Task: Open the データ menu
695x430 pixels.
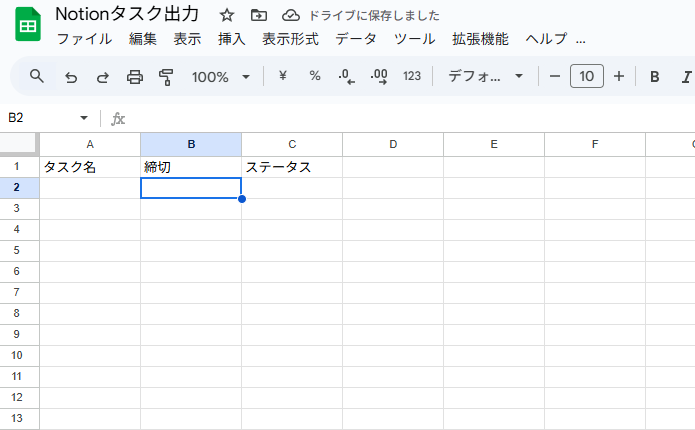Action: coord(356,39)
